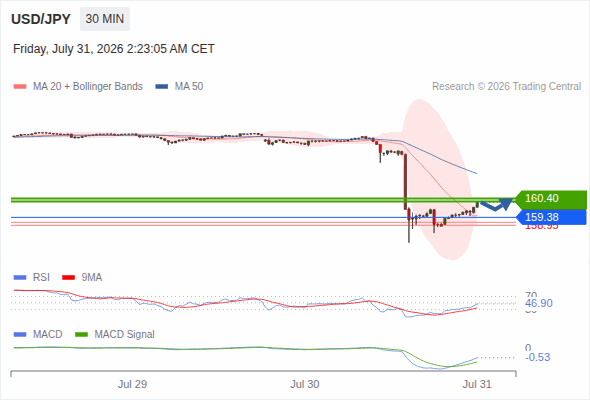
Task: Click the blue 159.38 pivot price tag
Action: point(551,217)
